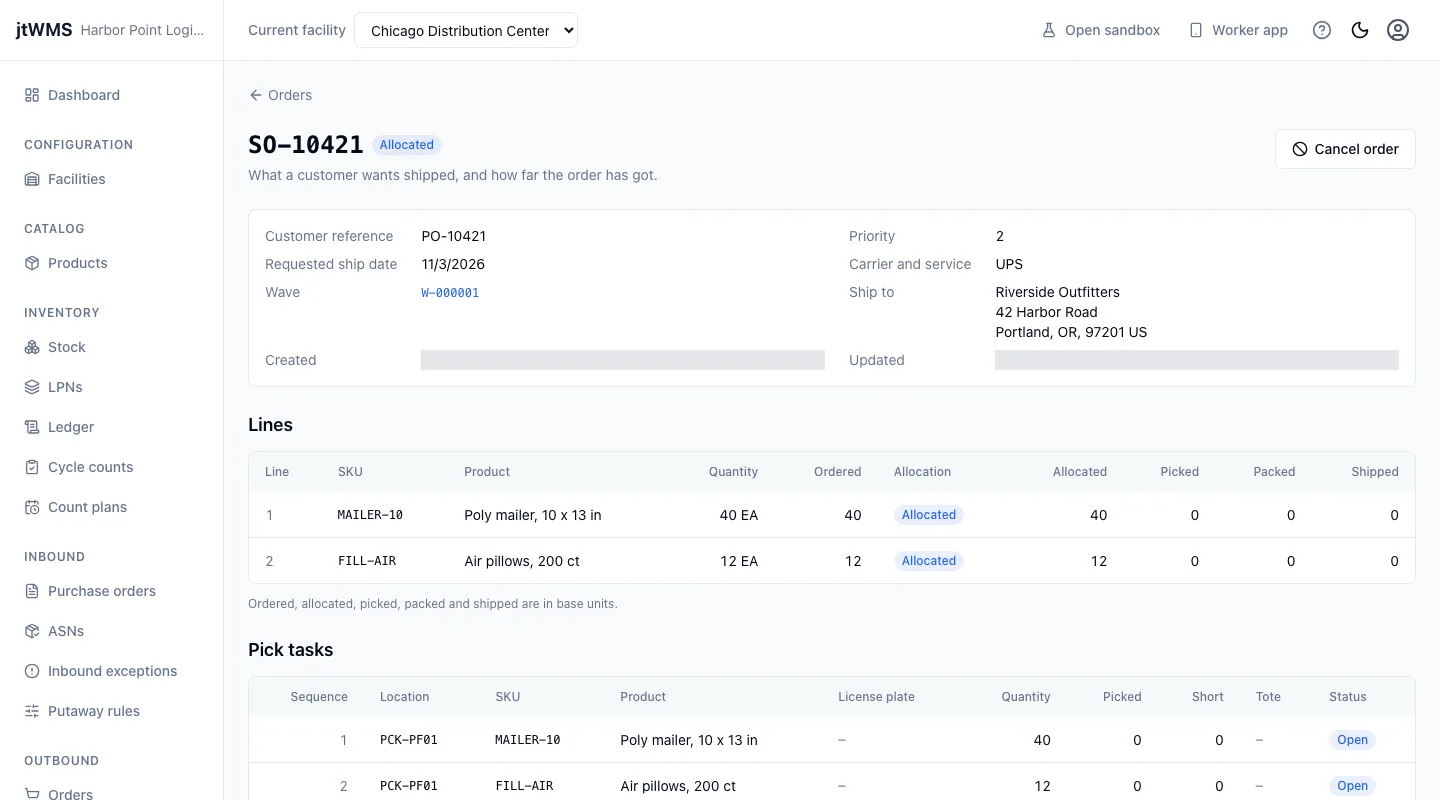Toggle dark mode moon icon
The image size is (1440, 800).
point(1360,30)
